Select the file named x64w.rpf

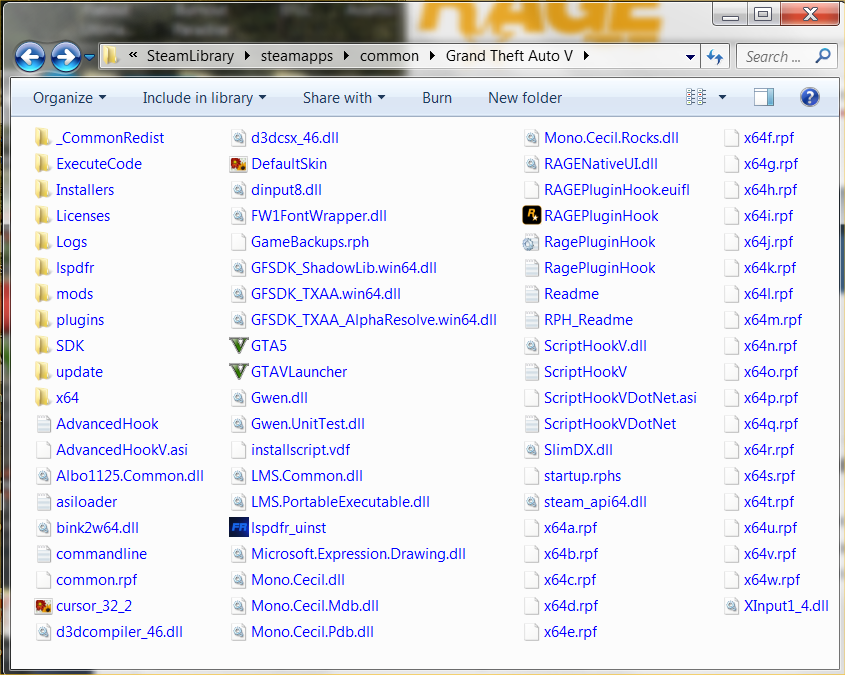coord(772,580)
